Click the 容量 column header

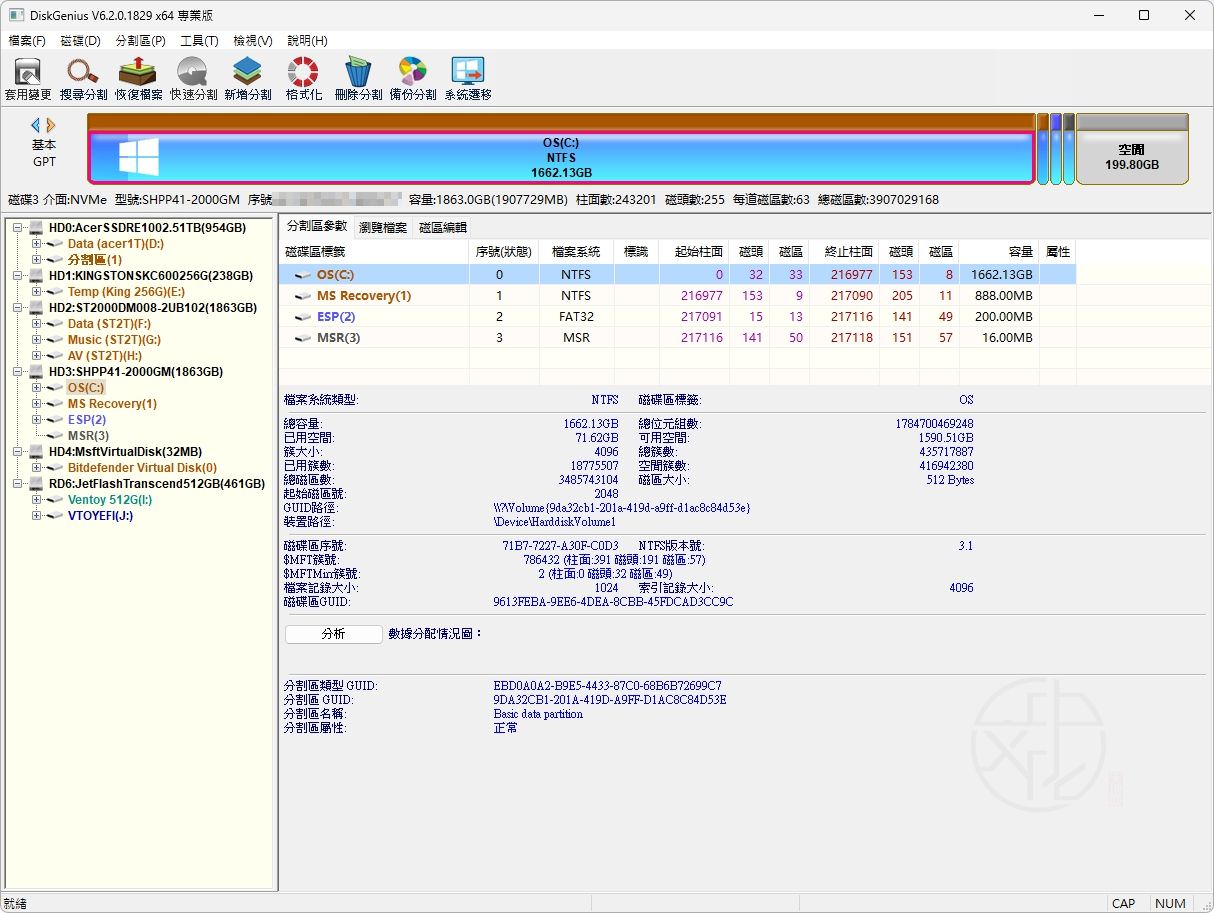pyautogui.click(x=999, y=251)
